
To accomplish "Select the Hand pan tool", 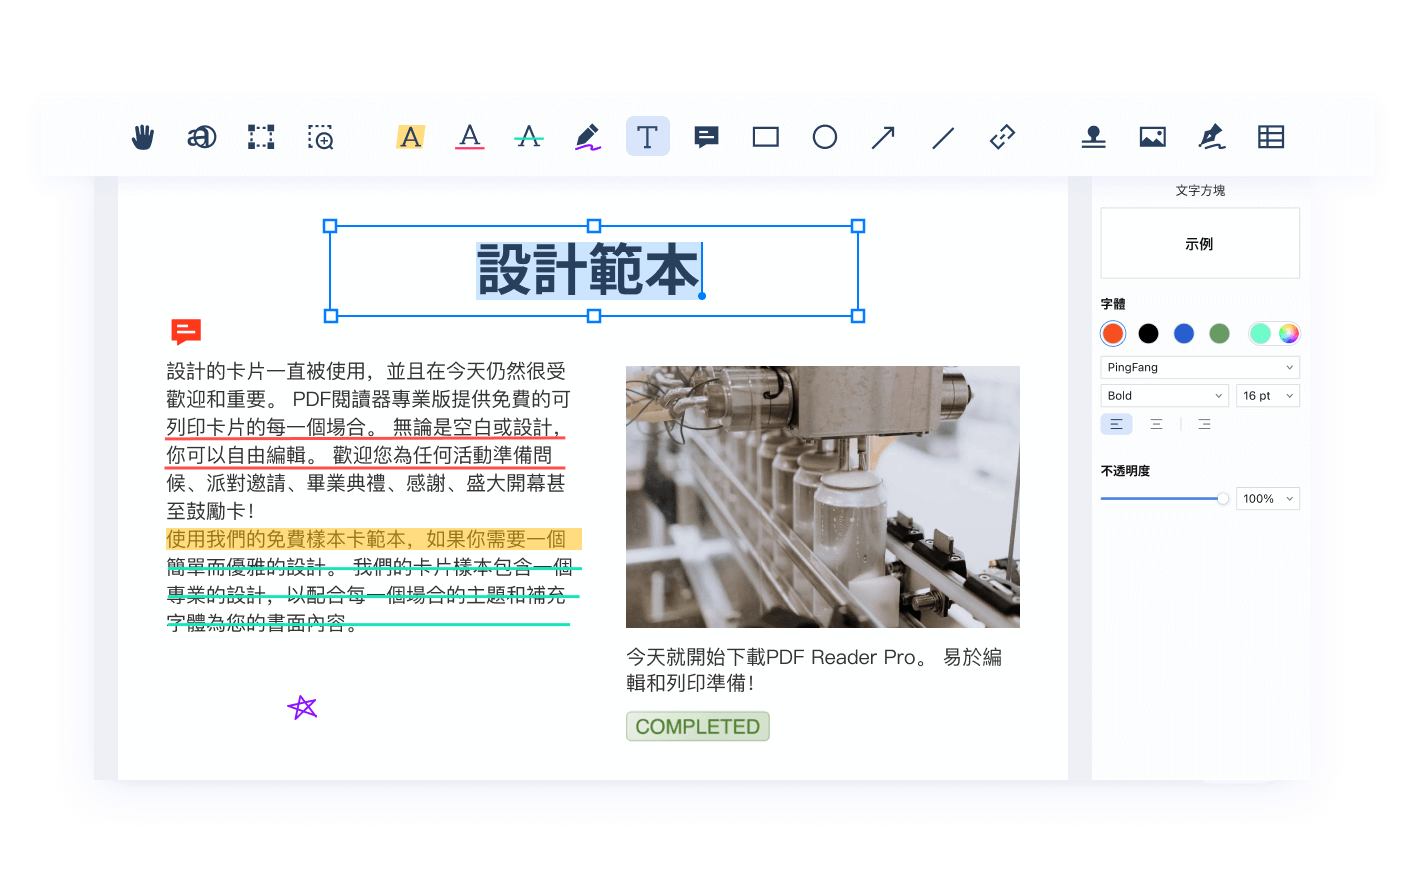I will [x=143, y=137].
